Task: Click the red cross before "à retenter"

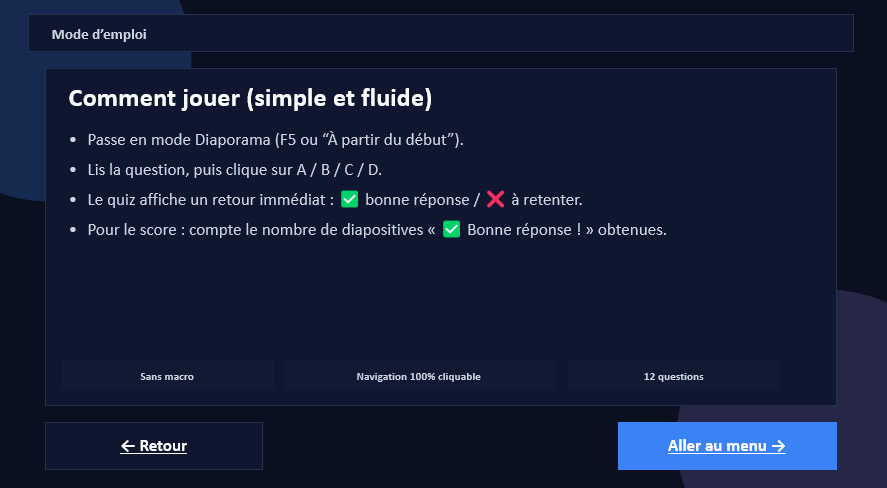Action: [495, 199]
